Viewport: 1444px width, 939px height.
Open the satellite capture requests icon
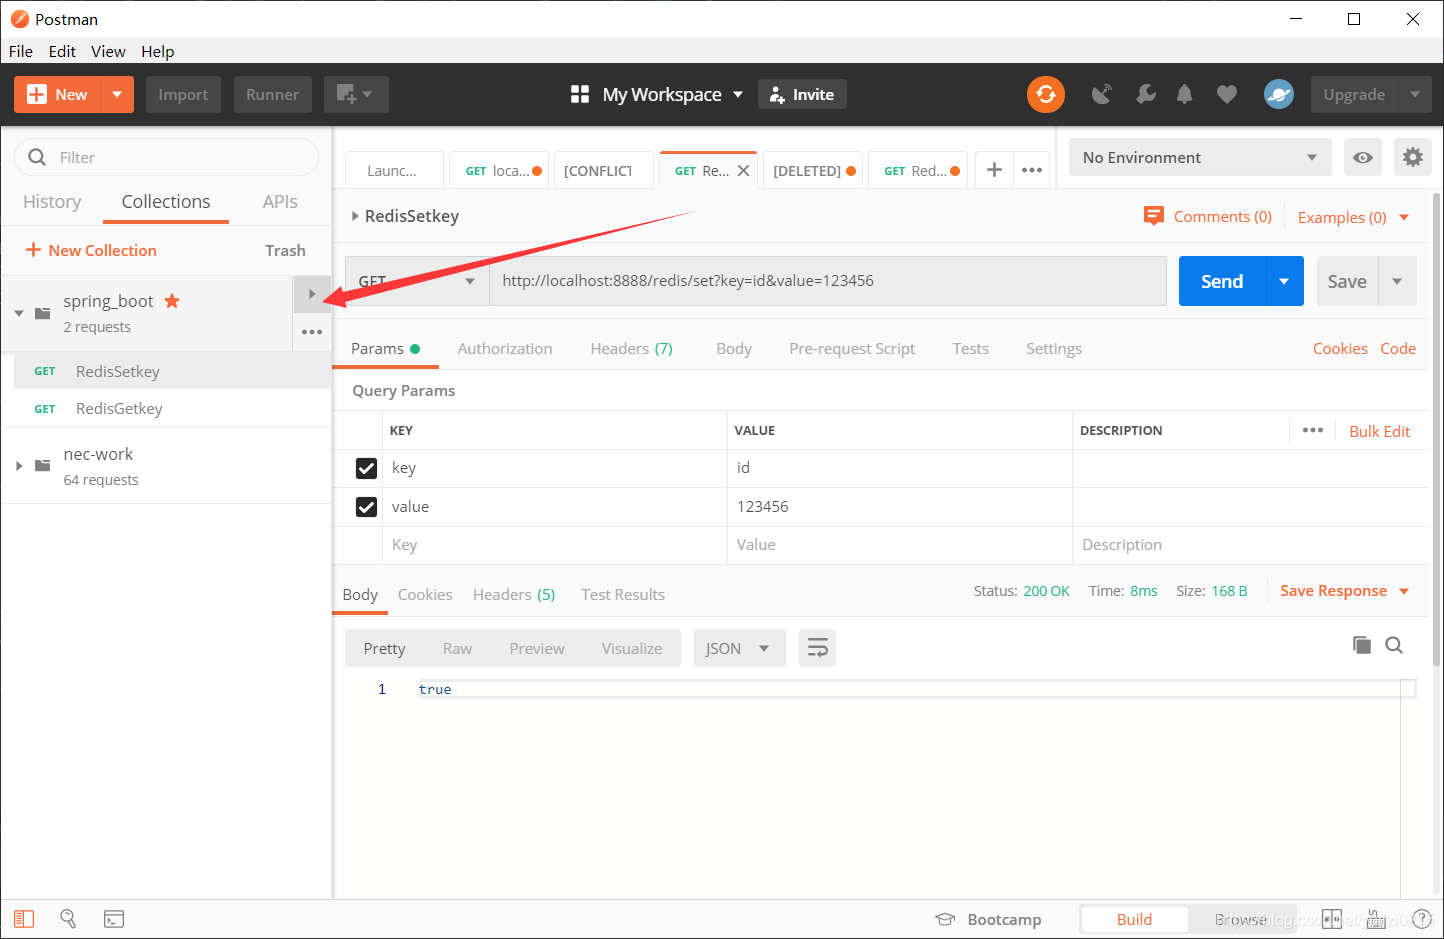pos(1102,95)
